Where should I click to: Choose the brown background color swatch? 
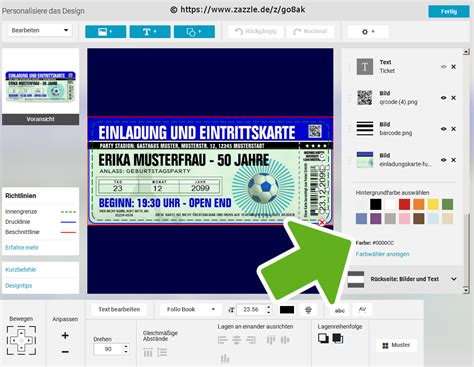(419, 219)
